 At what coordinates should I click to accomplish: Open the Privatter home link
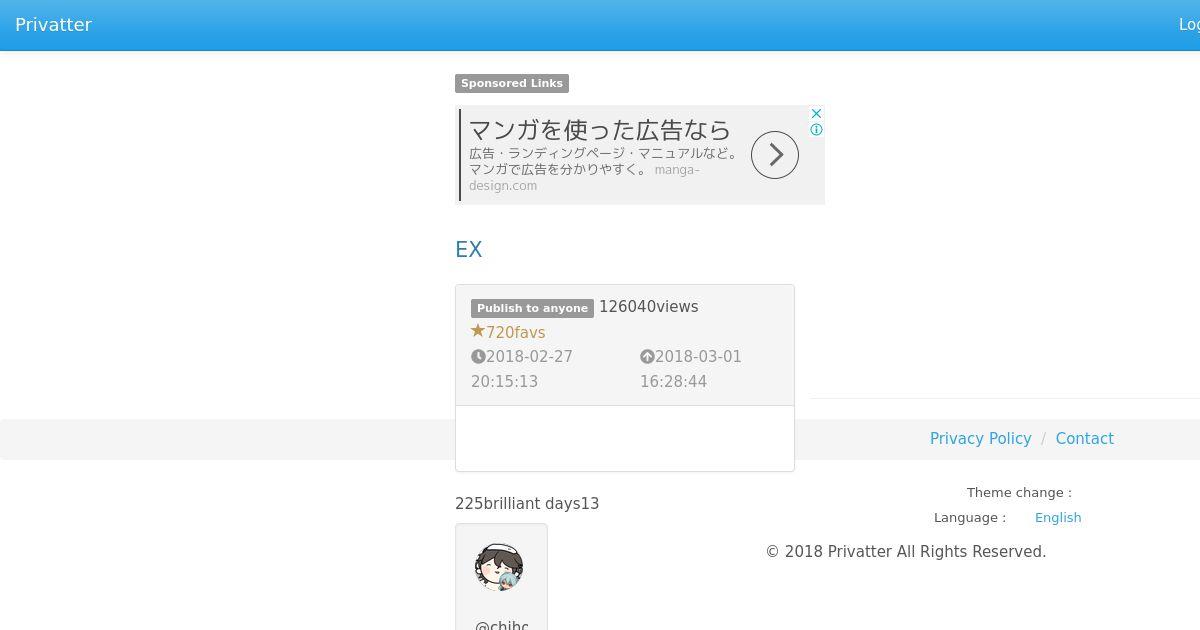tap(53, 25)
